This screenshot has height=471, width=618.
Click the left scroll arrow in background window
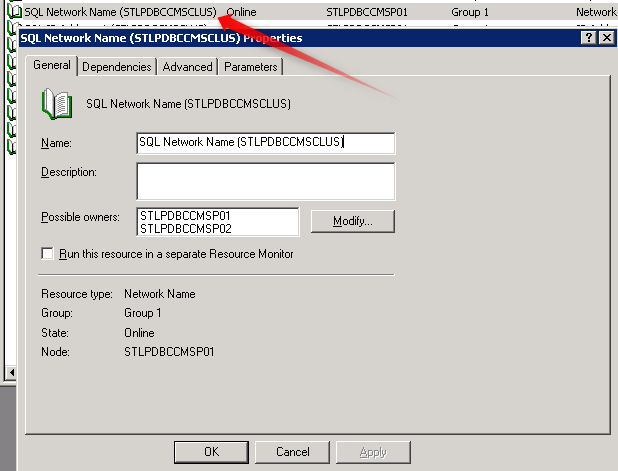click(x=11, y=372)
